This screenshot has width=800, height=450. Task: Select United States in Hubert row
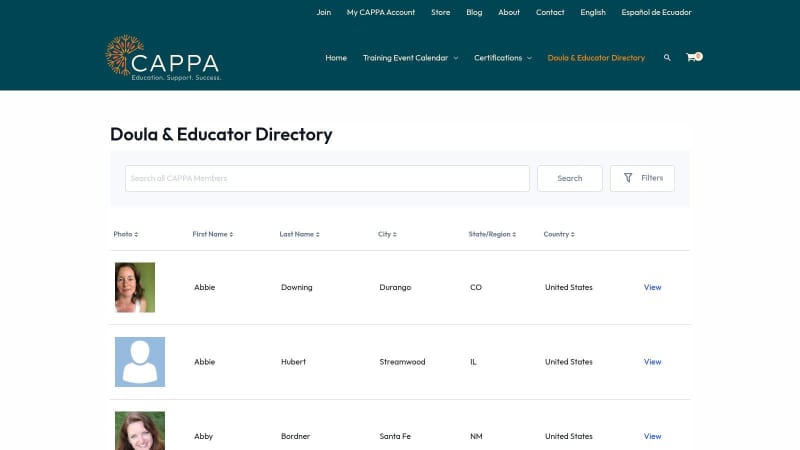[x=568, y=362]
